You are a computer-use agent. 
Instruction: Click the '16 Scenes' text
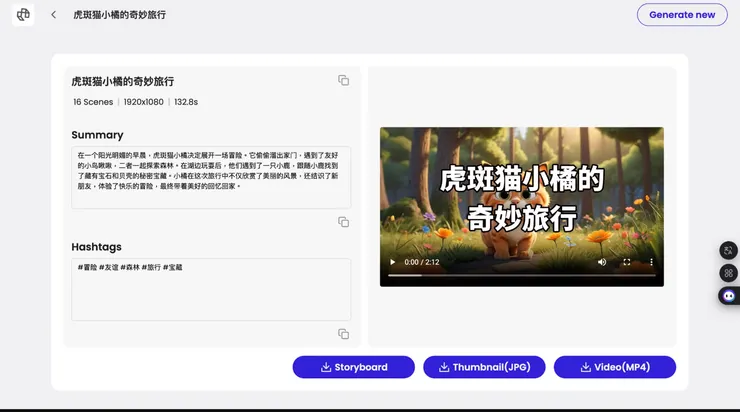coord(93,102)
